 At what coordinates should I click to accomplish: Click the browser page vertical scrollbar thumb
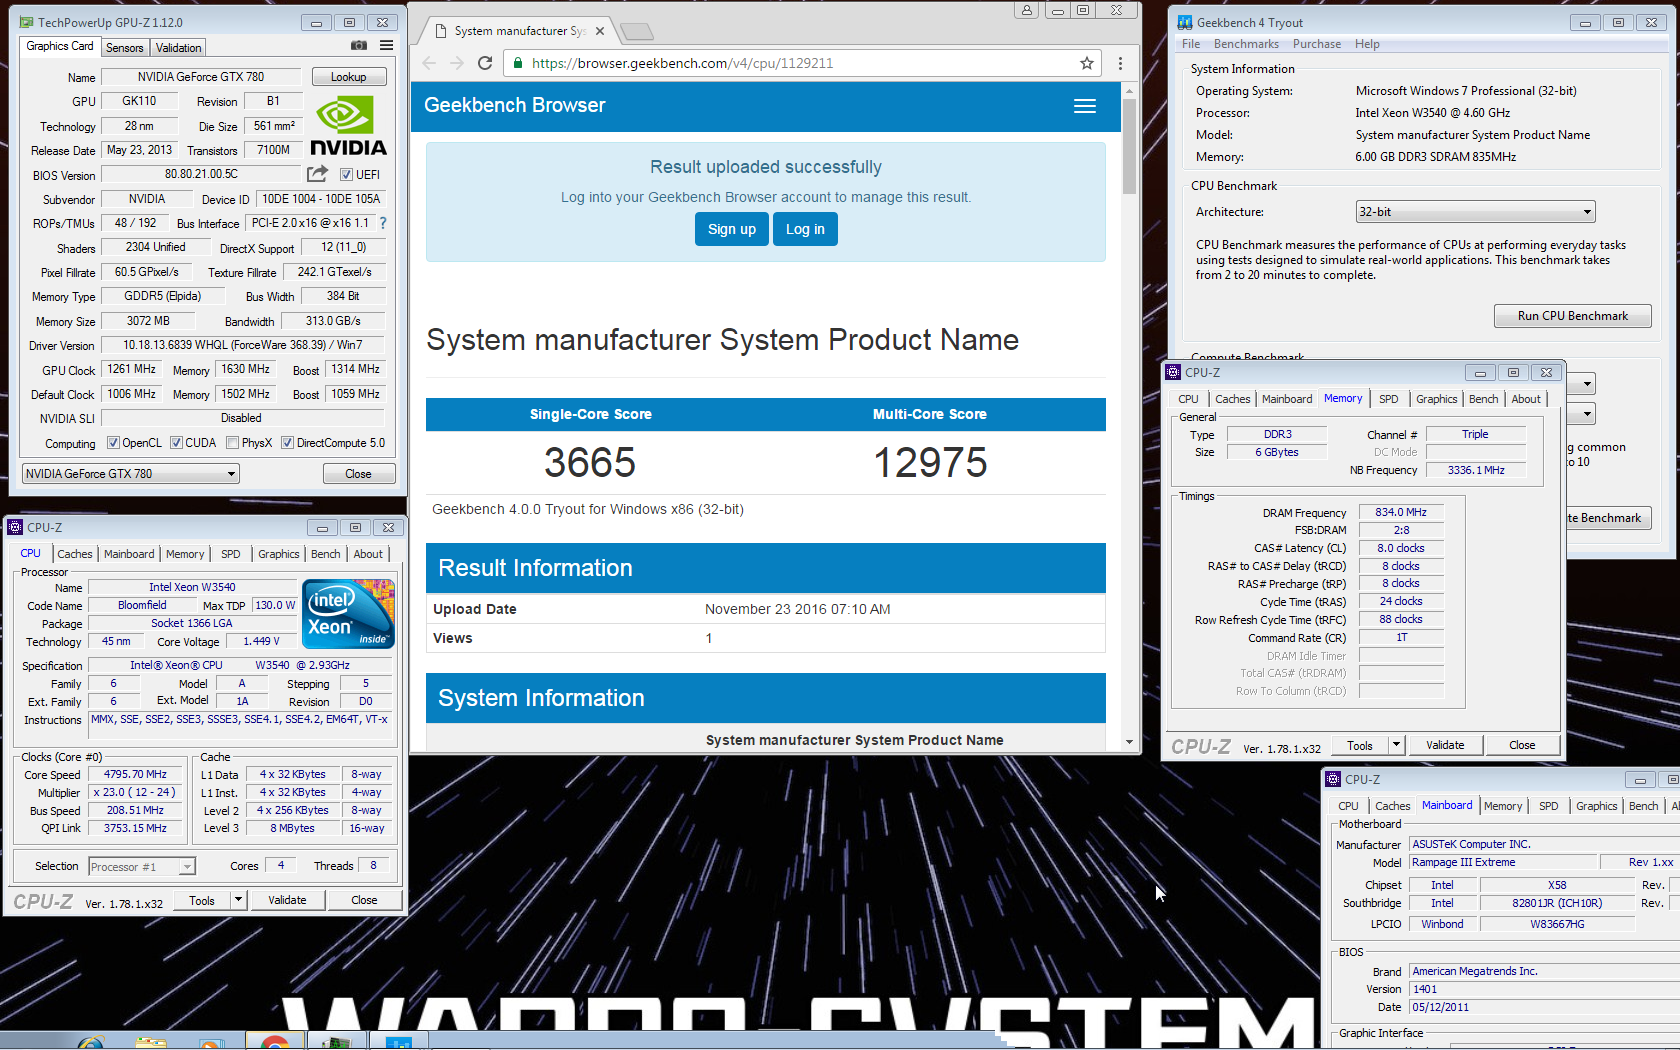[1129, 145]
